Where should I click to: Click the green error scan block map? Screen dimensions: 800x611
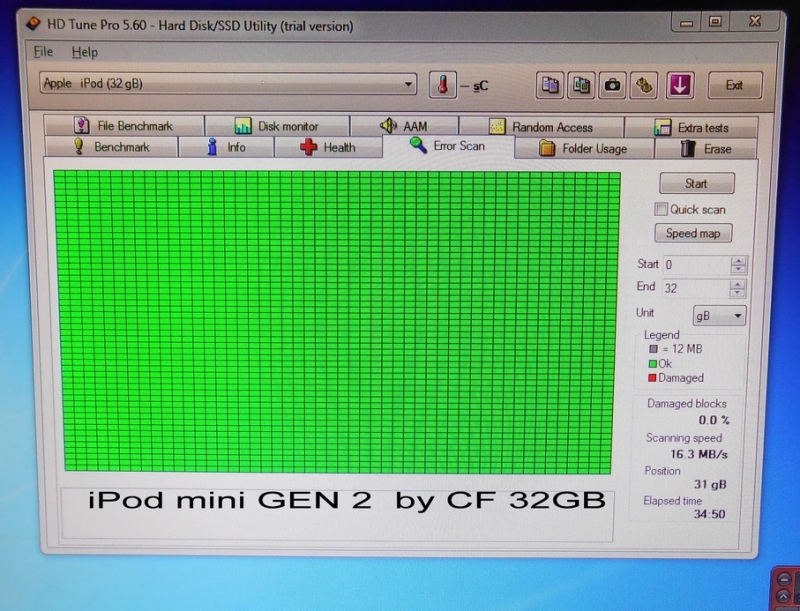click(x=337, y=322)
